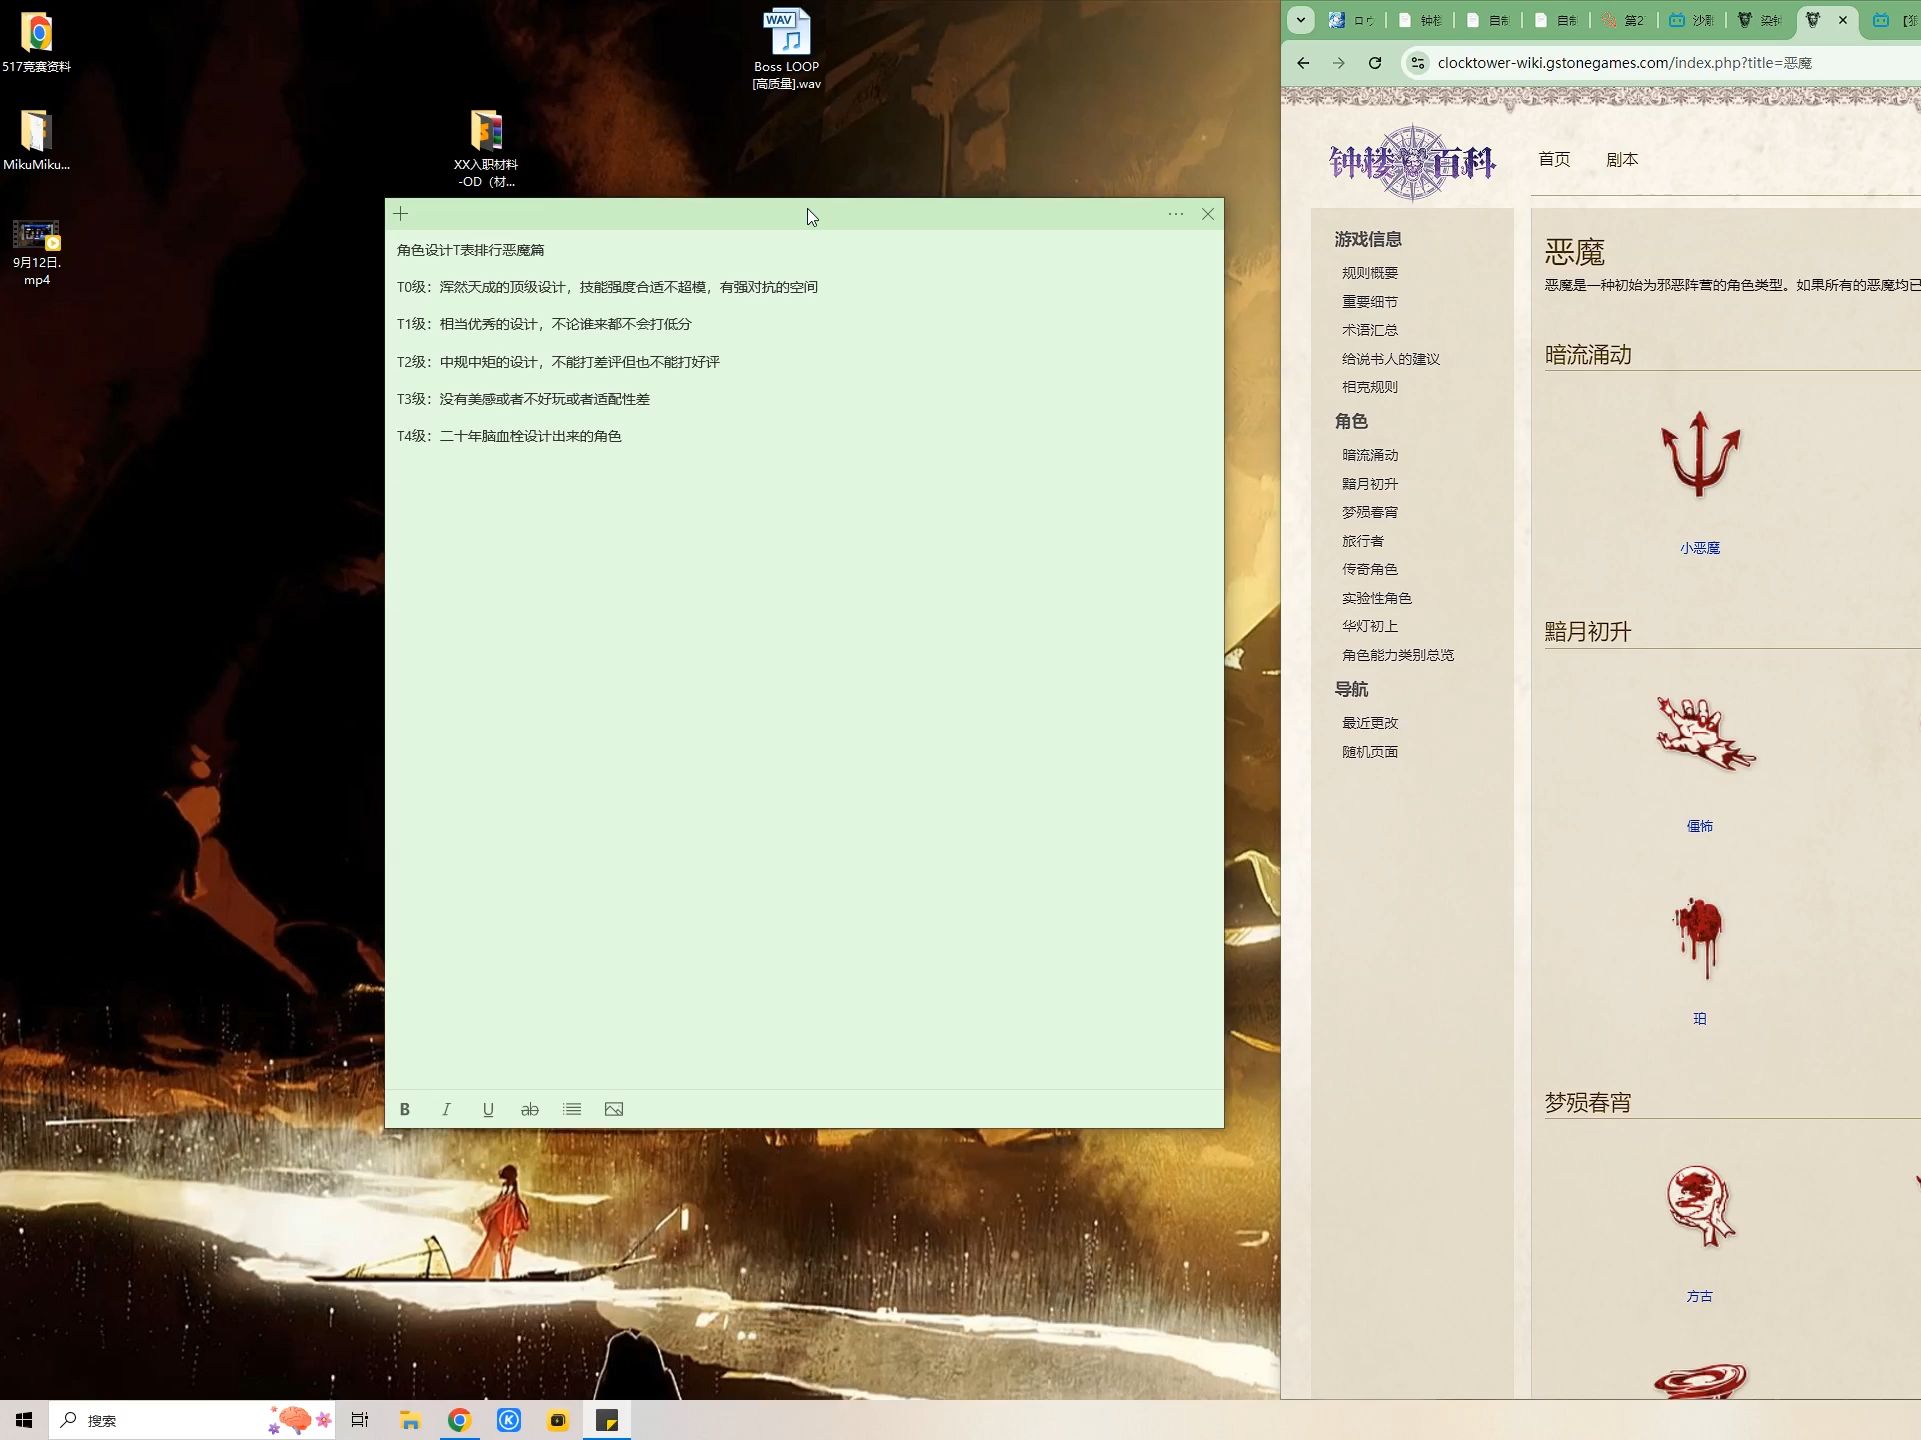Switch to the 染钟 browser tab

pos(1760,20)
